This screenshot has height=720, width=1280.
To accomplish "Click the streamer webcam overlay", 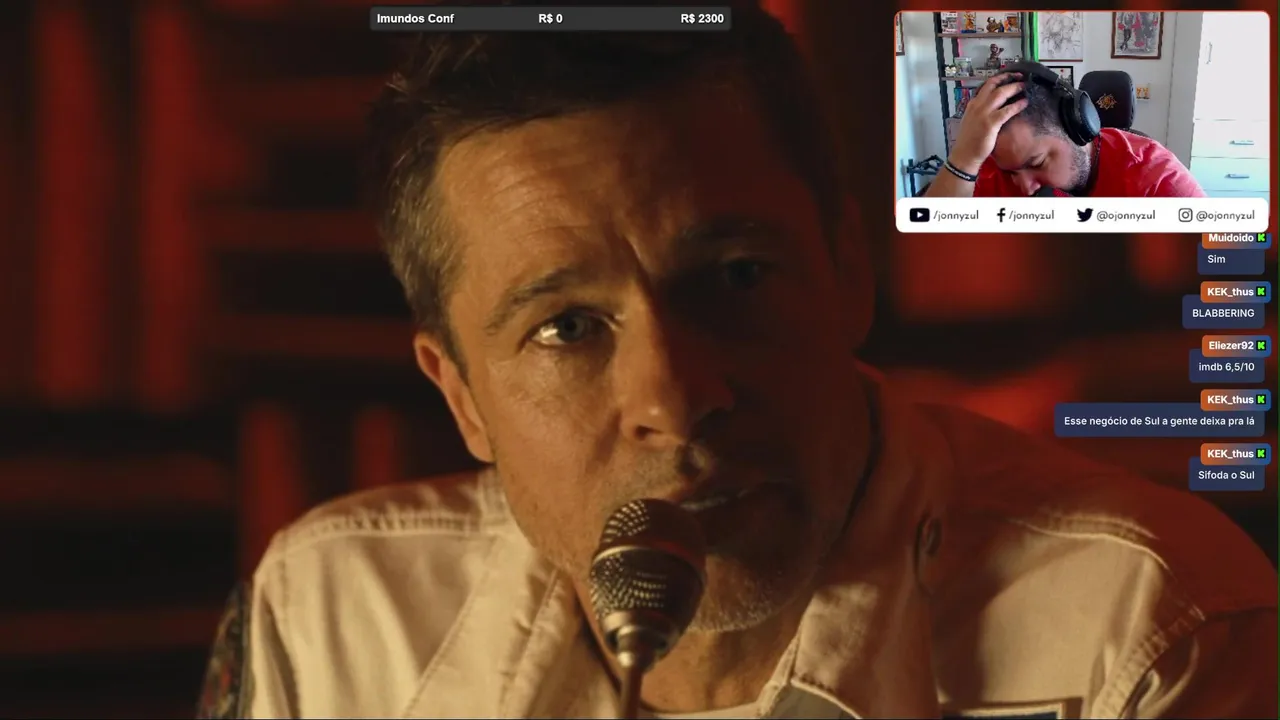I will (x=1082, y=104).
